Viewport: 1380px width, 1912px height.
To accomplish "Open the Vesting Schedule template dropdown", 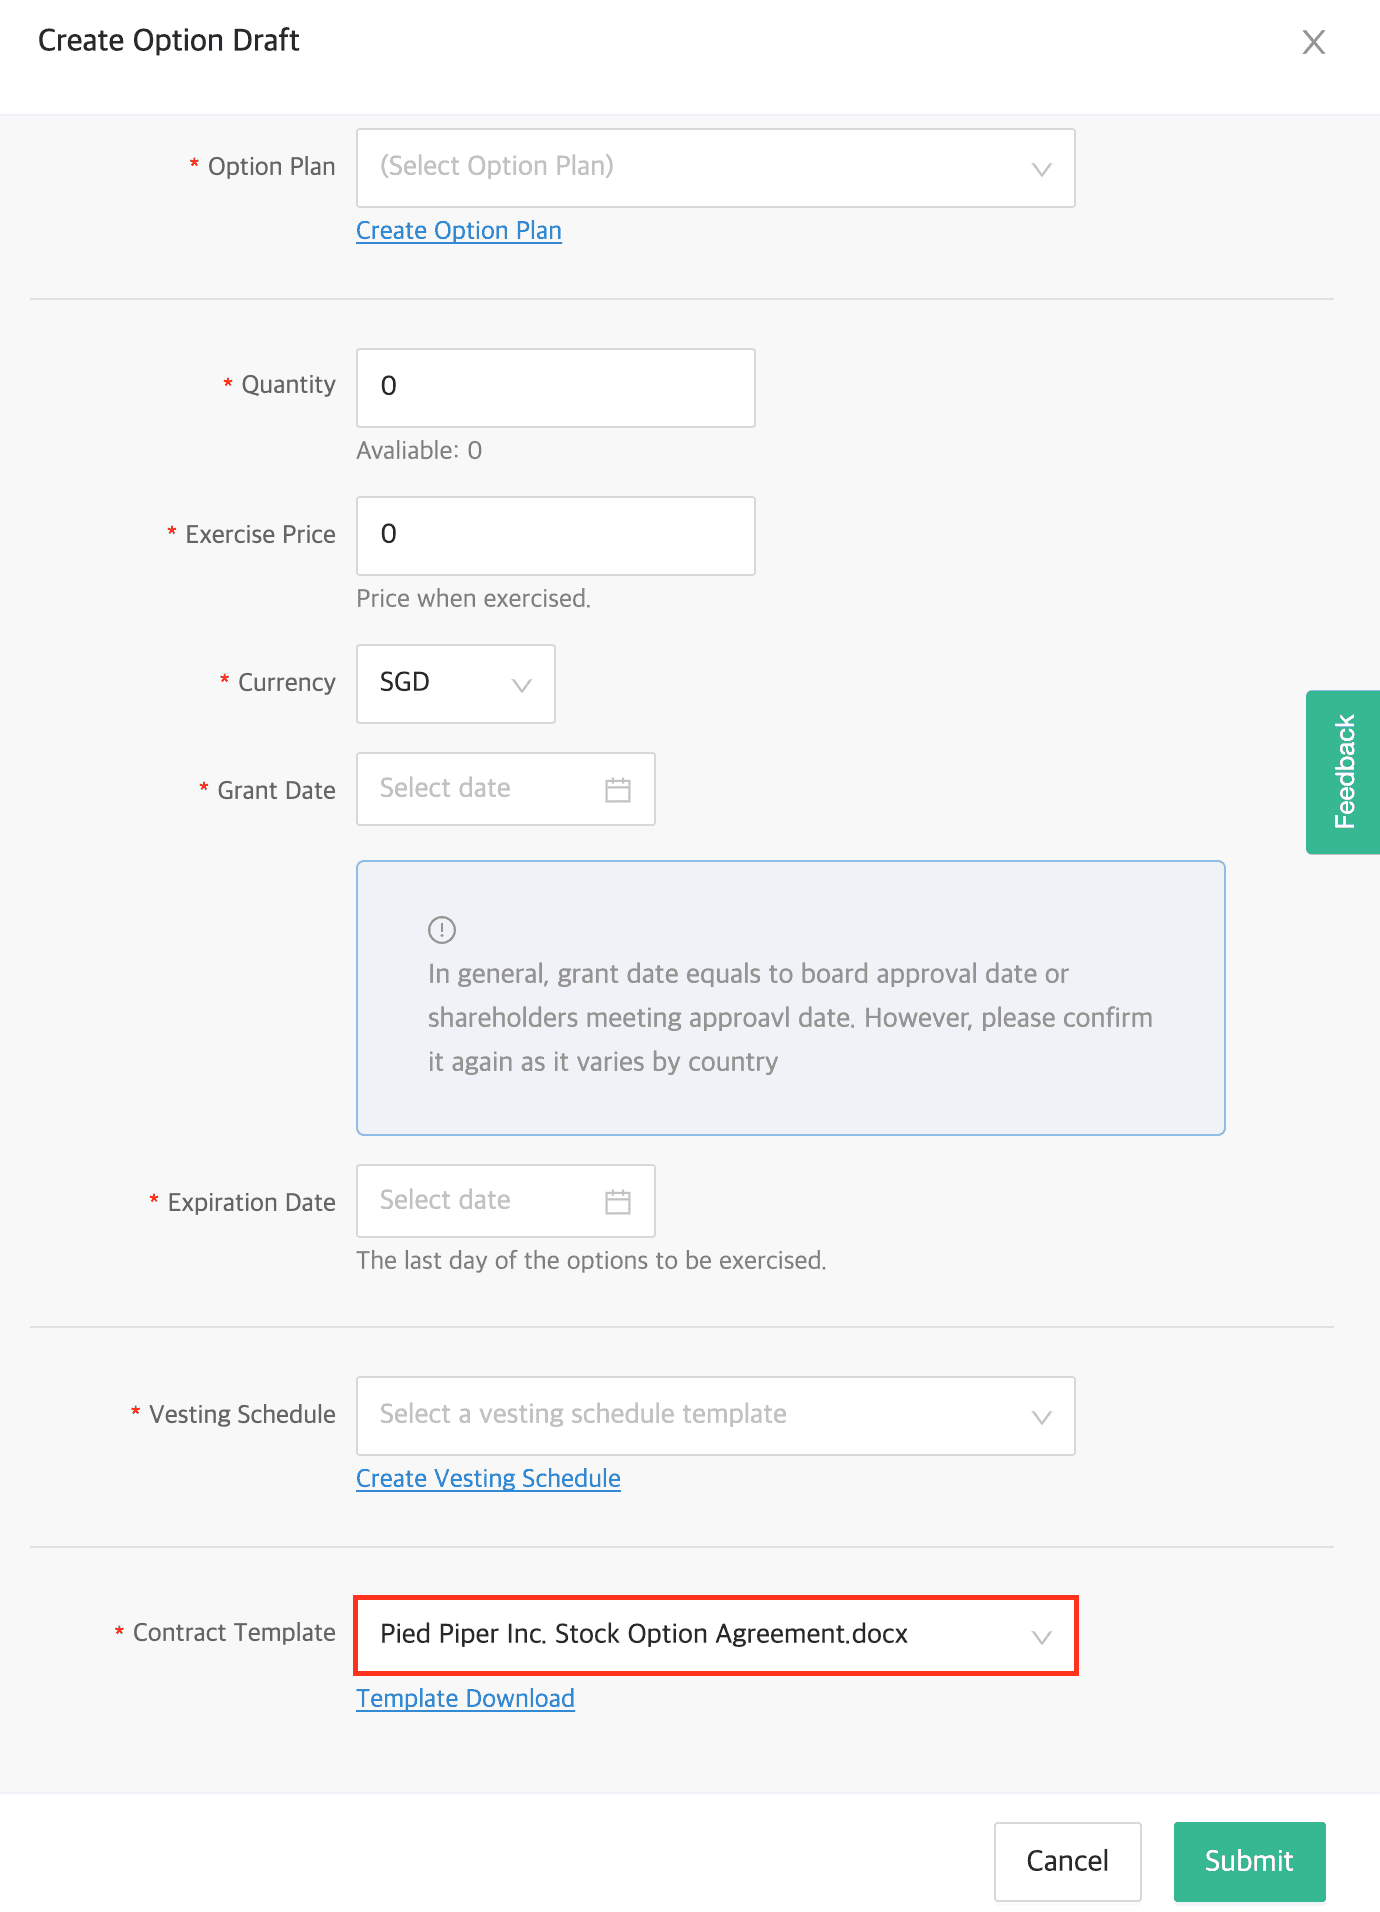I will (716, 1416).
